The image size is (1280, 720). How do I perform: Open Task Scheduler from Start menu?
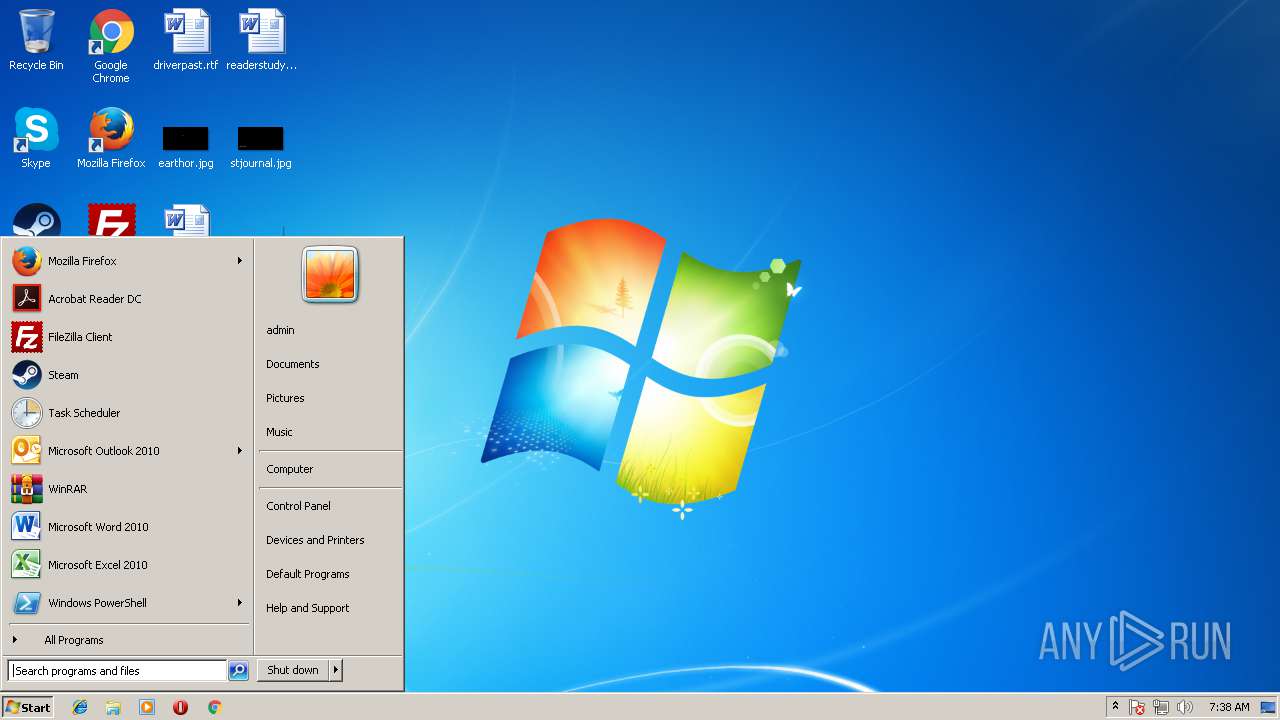pyautogui.click(x=128, y=413)
